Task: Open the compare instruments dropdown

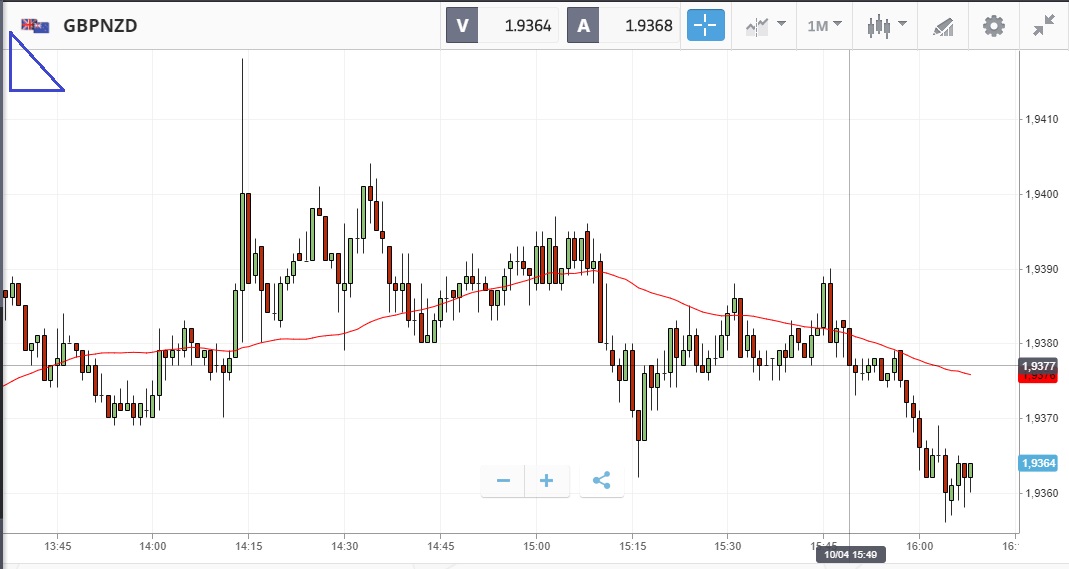Action: coord(765,26)
